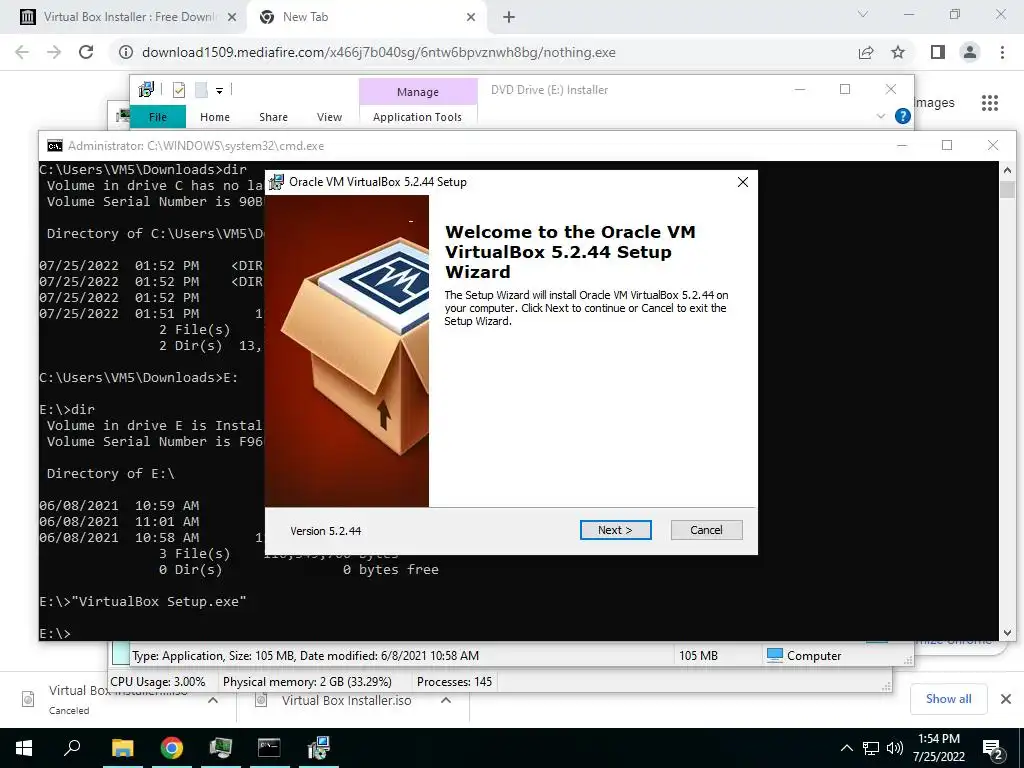
Task: Open Chrome three-dot menu
Action: coord(1002,52)
